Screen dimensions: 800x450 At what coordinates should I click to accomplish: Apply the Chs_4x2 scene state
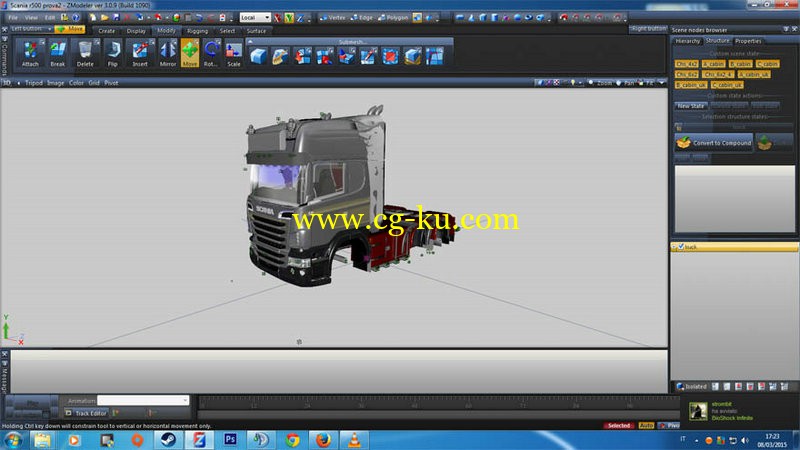point(686,64)
